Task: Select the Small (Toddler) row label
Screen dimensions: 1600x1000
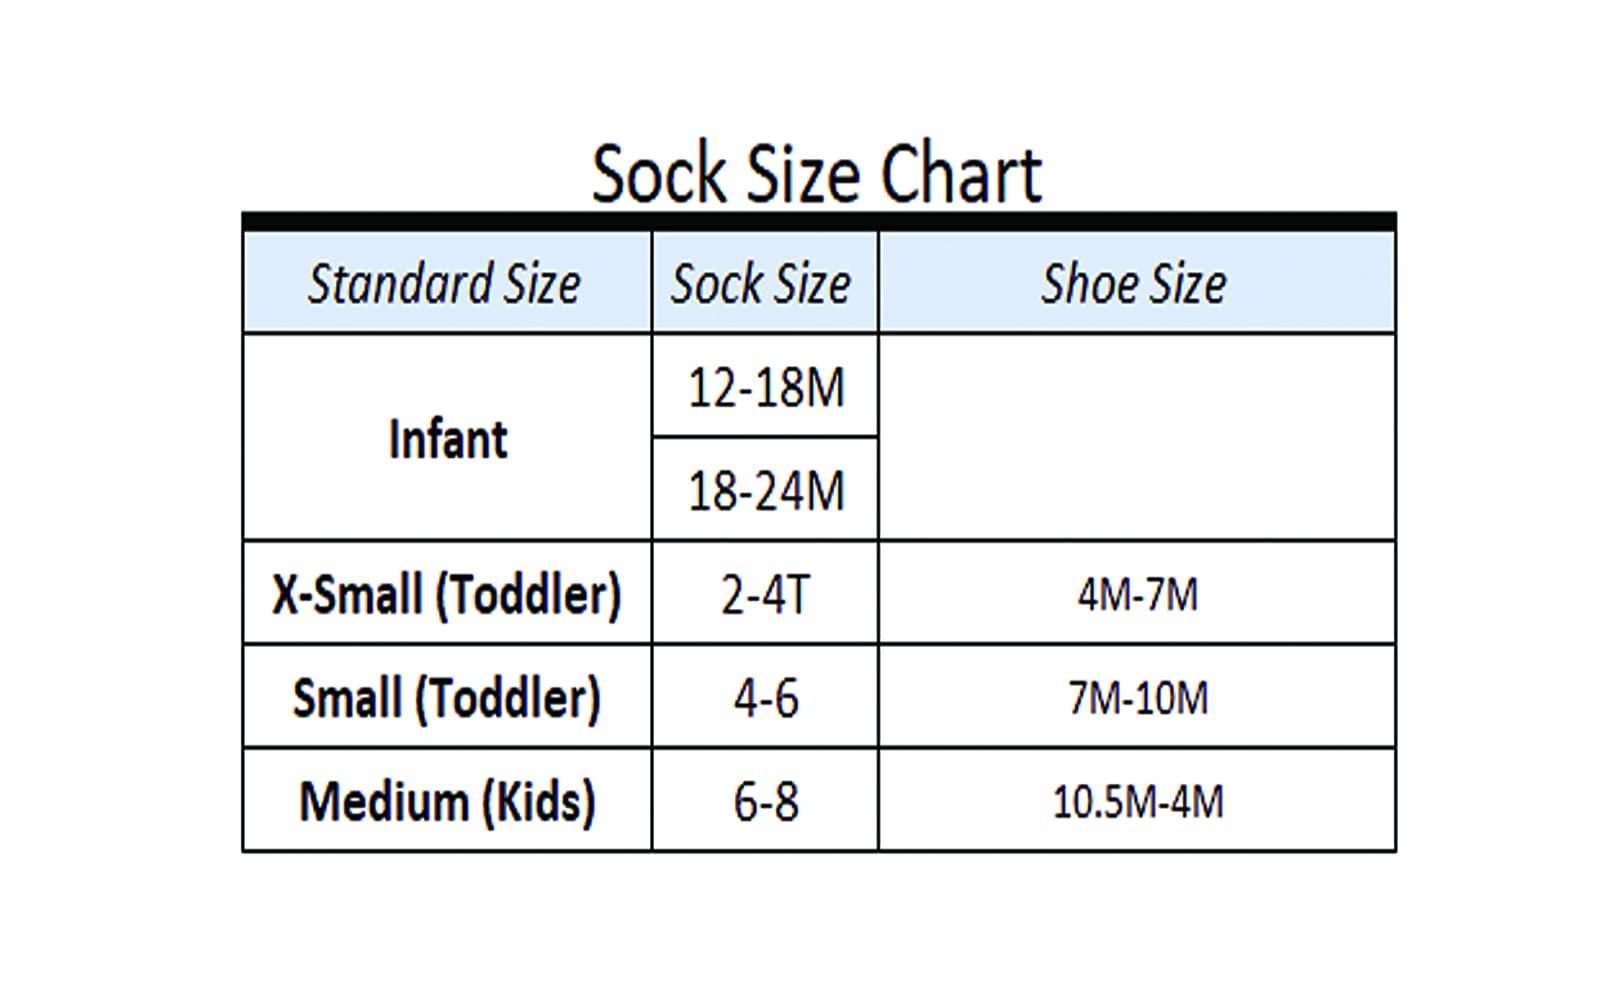Action: coord(447,697)
